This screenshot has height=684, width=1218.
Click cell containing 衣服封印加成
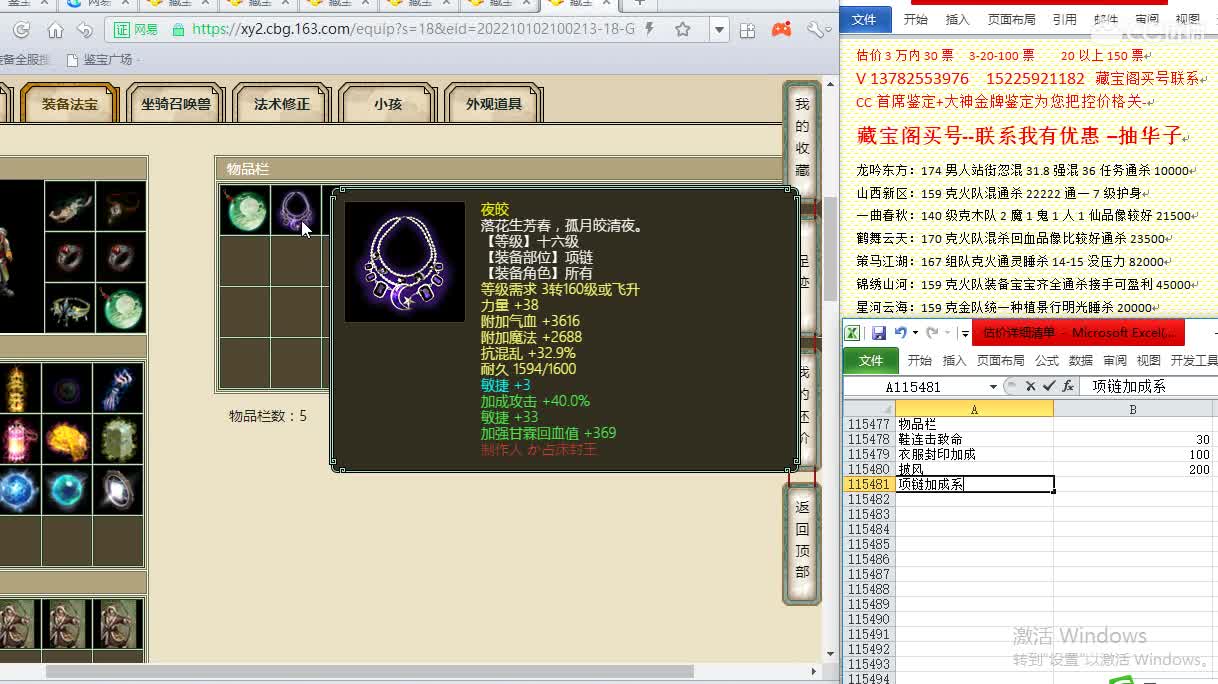[974, 454]
